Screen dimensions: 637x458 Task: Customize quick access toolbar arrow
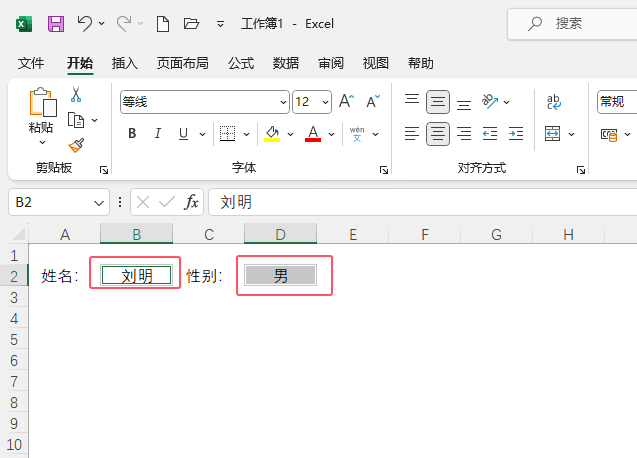pyautogui.click(x=220, y=24)
